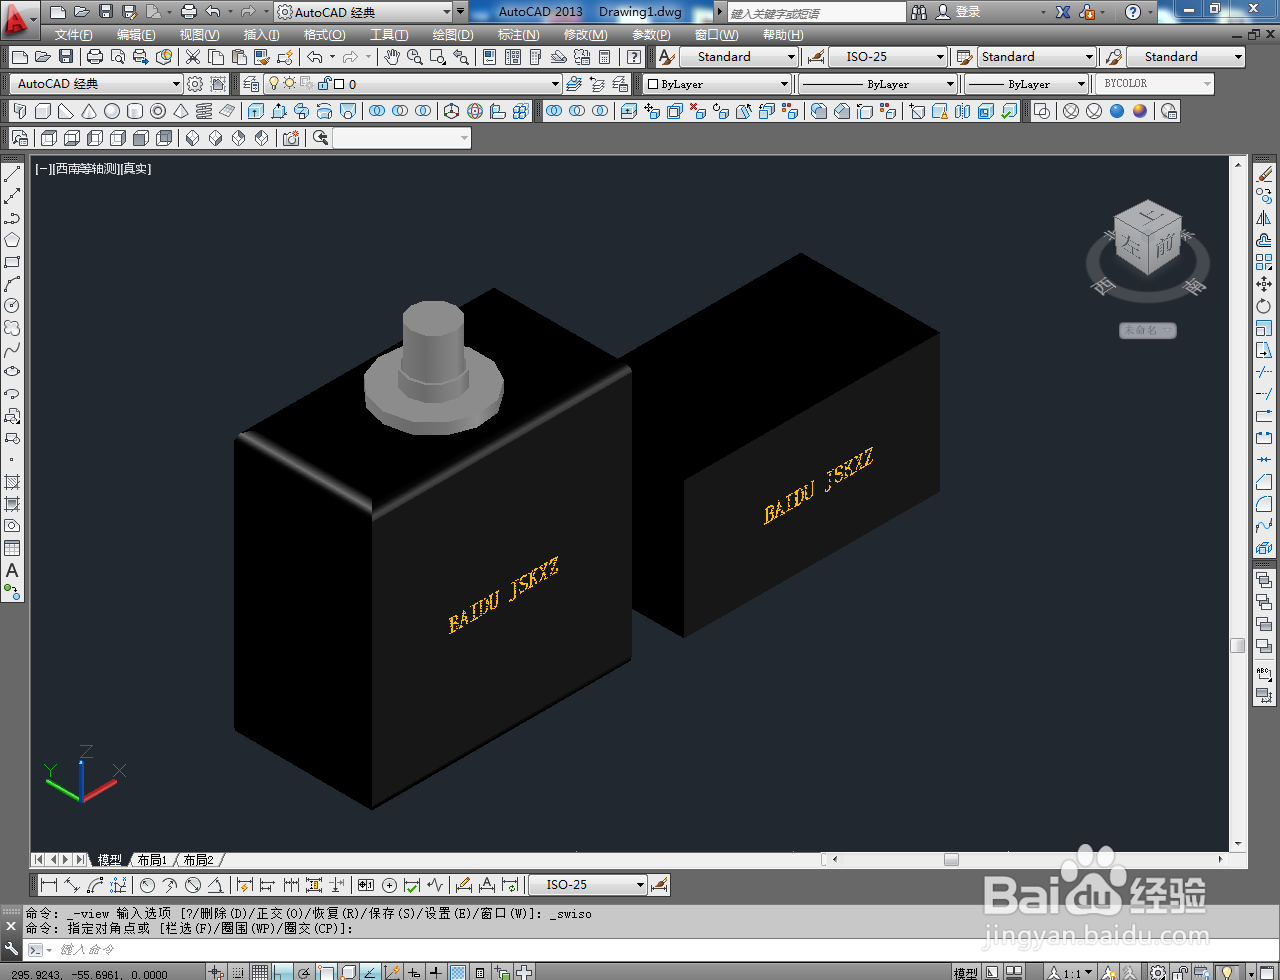Switch to the 布局1 tab
This screenshot has height=980, width=1280.
152,860
